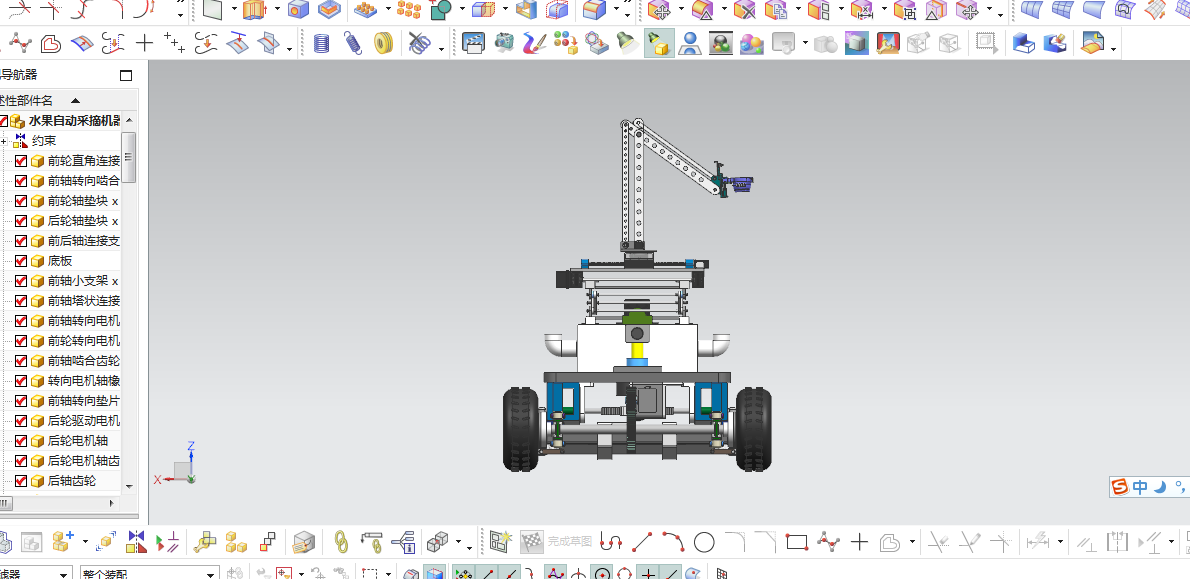Click the navigator horizontal scrollbar right arrow
Screen dimensions: 1190x579
112,502
